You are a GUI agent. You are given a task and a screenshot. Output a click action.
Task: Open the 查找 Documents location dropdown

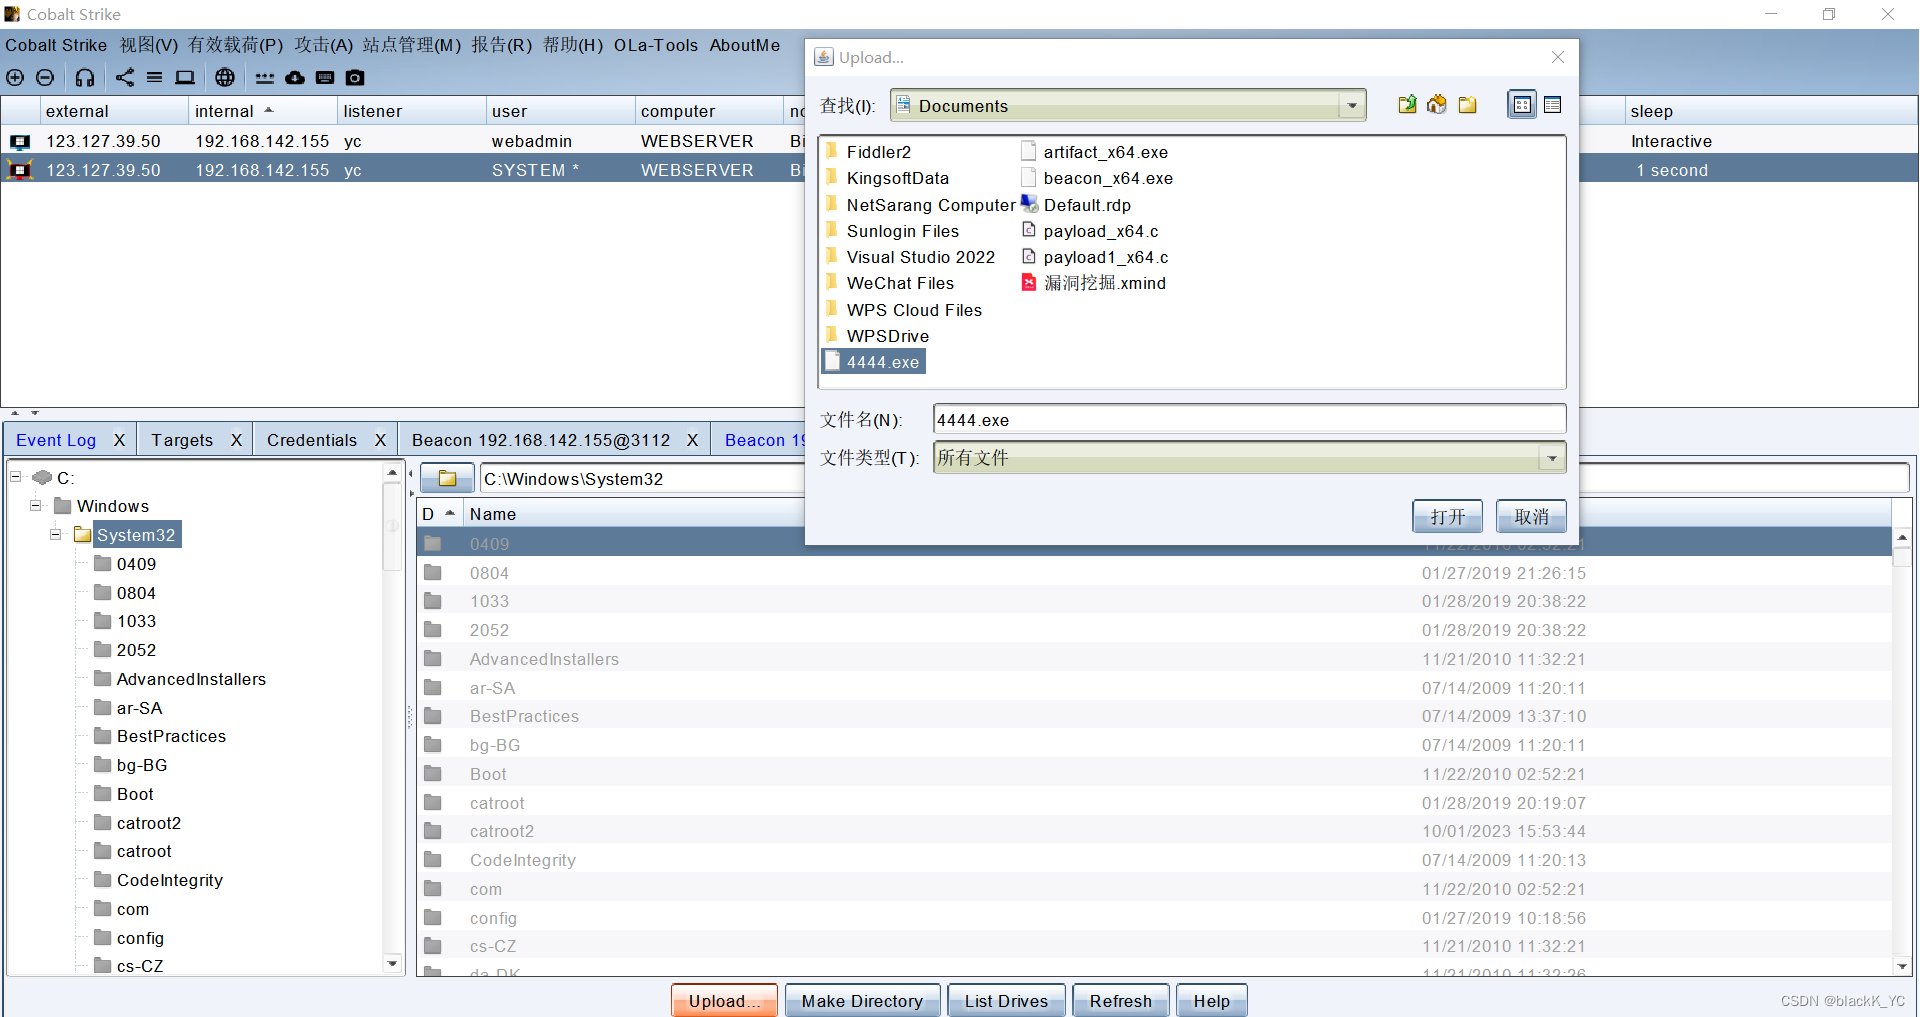tap(1352, 106)
